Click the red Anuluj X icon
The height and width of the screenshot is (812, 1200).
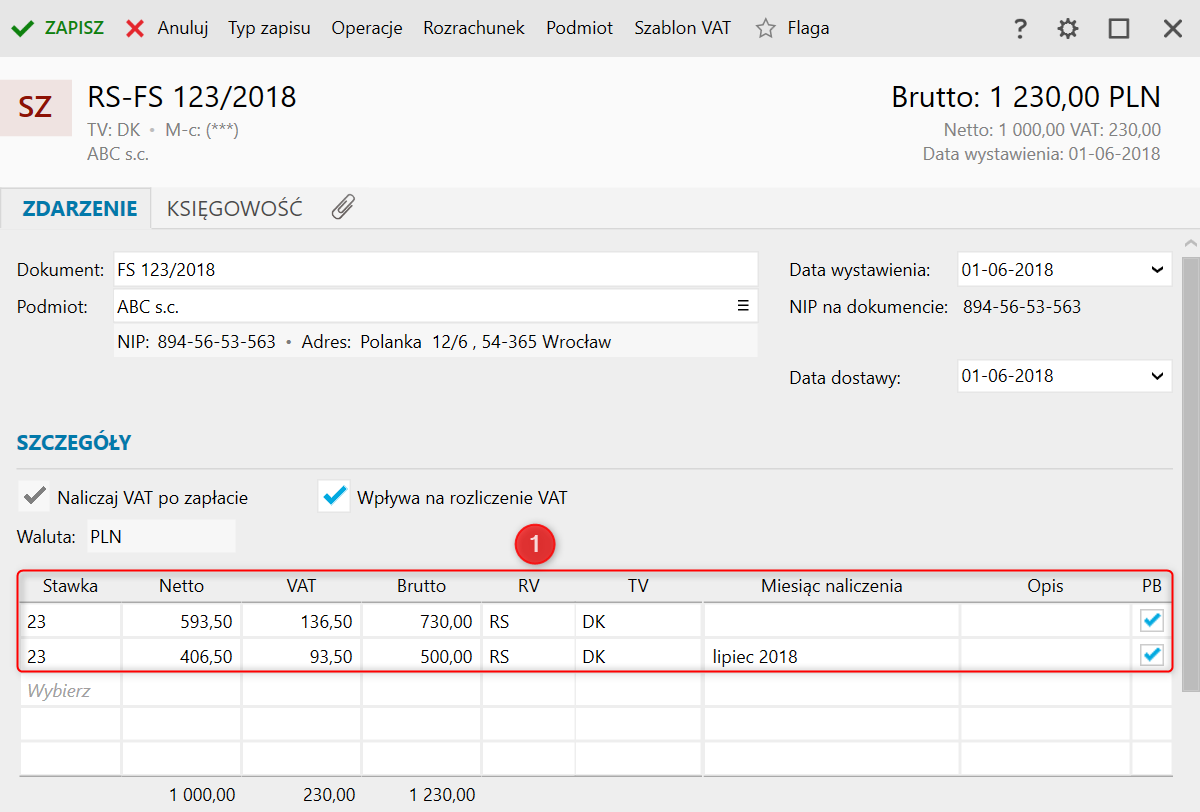(x=135, y=28)
